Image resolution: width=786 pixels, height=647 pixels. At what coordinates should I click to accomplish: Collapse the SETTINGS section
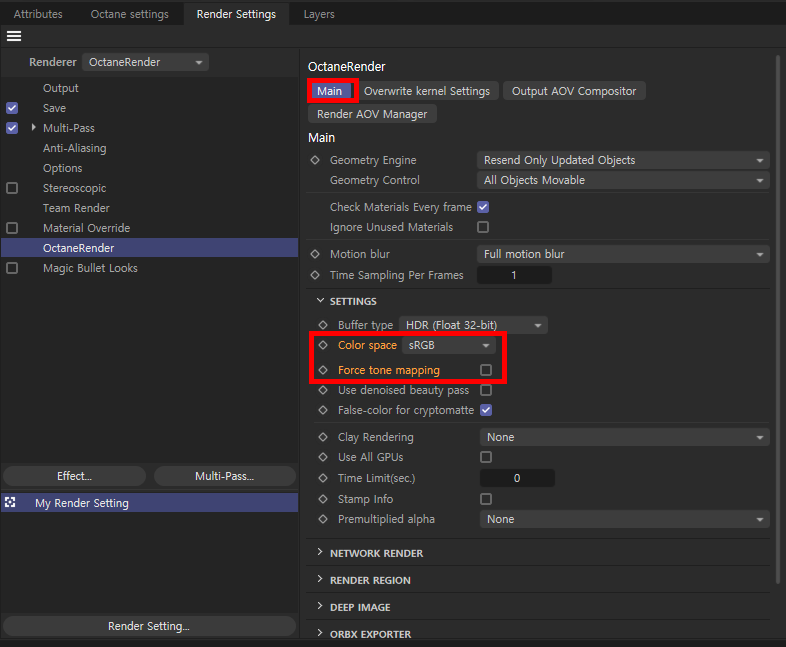pos(320,301)
